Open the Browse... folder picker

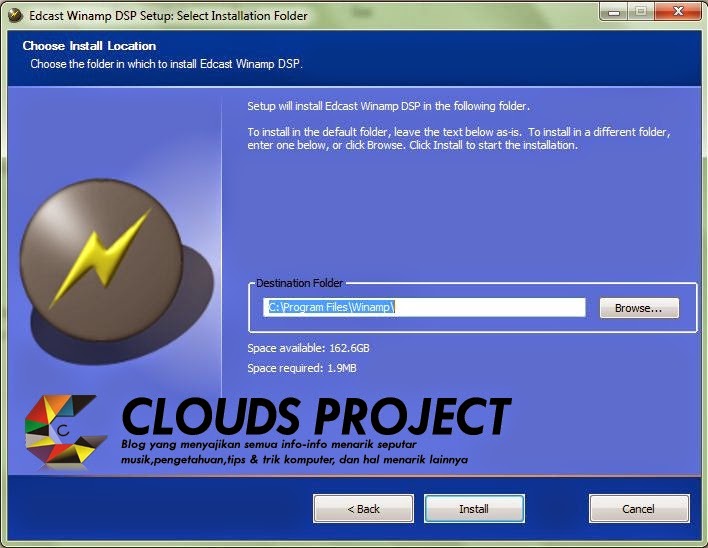tap(639, 308)
